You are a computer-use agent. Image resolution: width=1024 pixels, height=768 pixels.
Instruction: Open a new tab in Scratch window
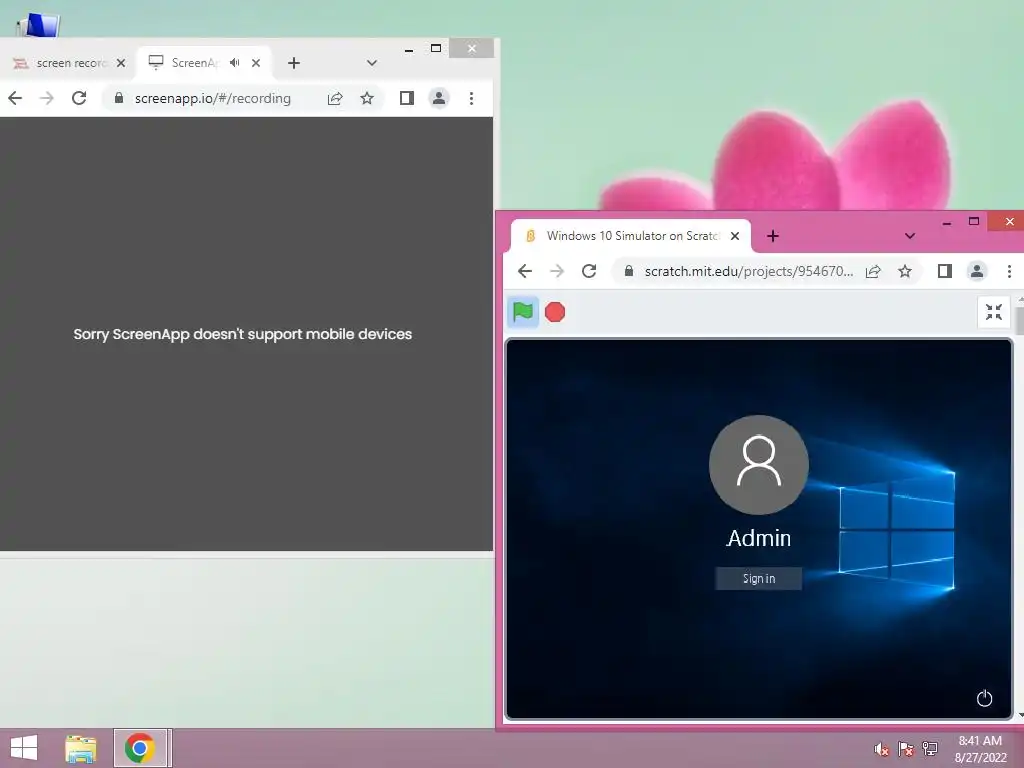(x=773, y=236)
